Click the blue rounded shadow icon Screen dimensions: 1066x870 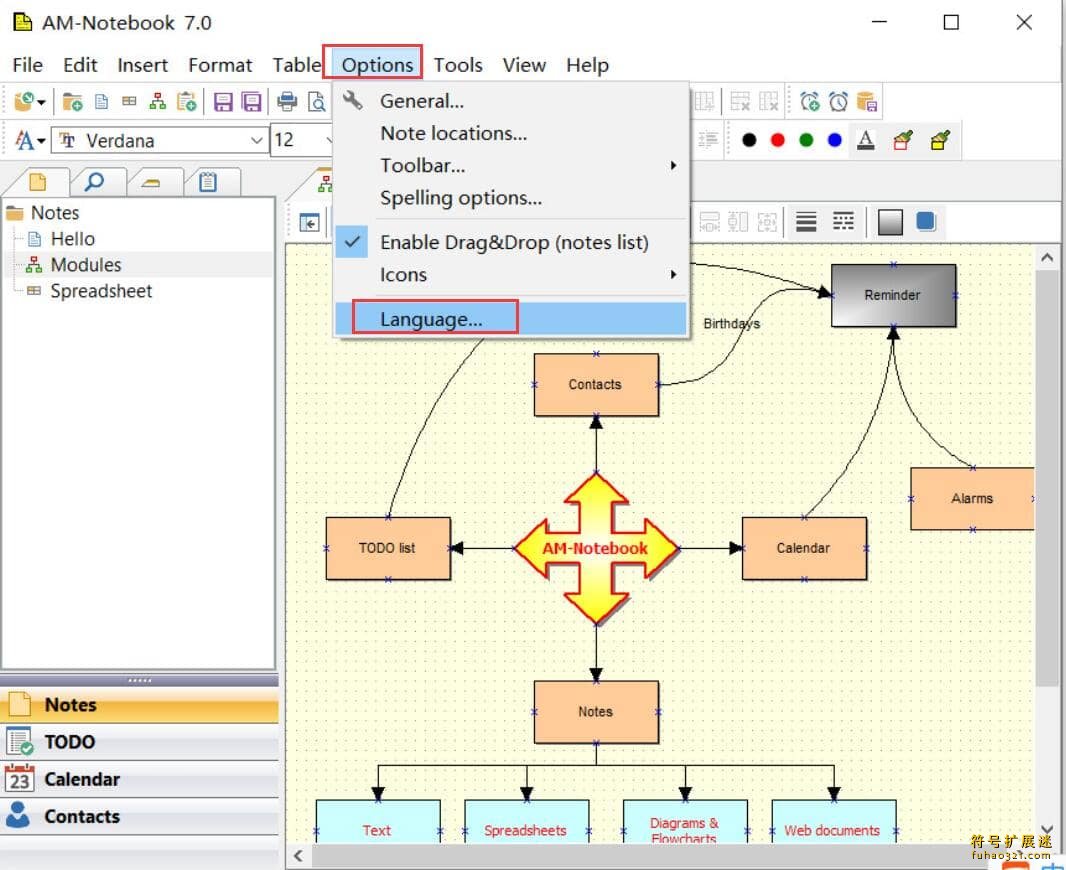pyautogui.click(x=926, y=222)
